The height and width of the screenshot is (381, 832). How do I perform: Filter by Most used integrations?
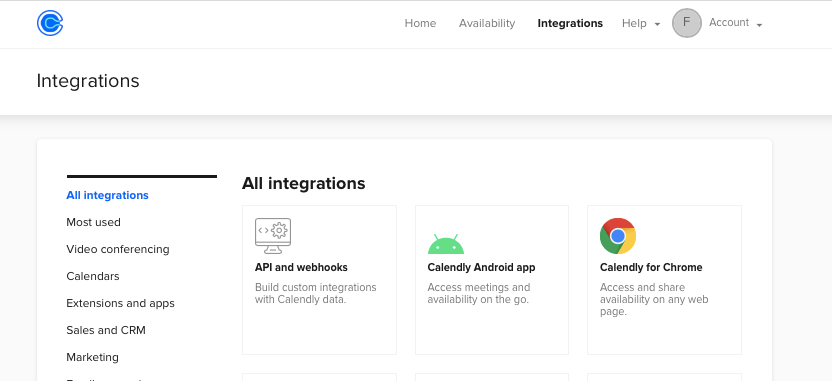tap(93, 222)
